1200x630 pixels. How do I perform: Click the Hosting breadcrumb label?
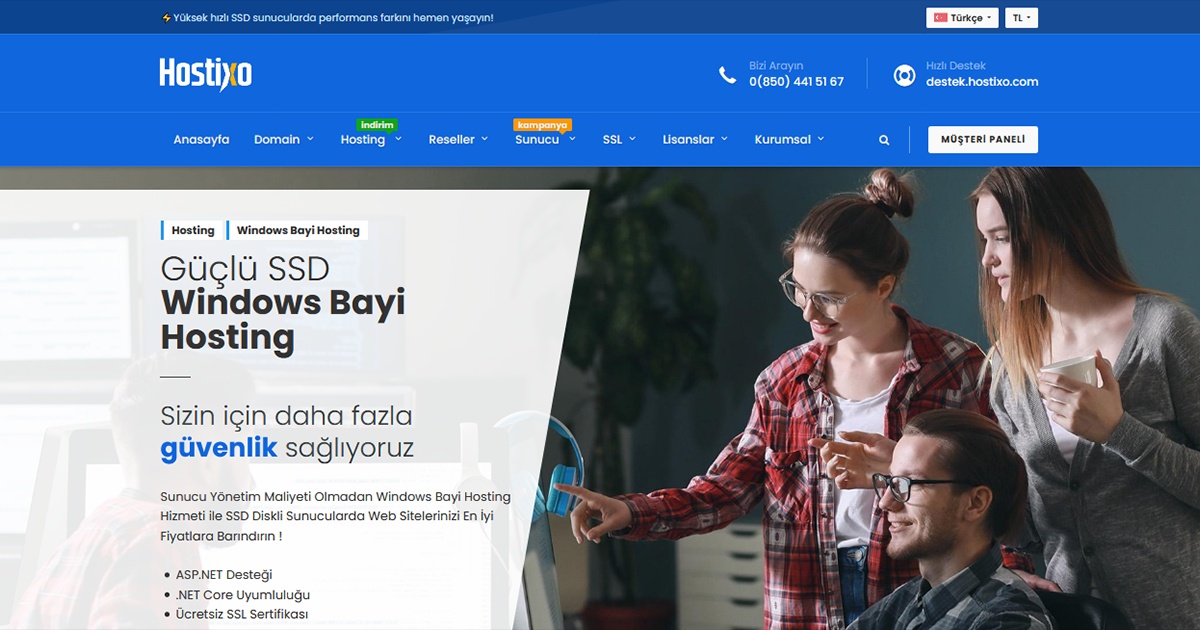pyautogui.click(x=192, y=230)
